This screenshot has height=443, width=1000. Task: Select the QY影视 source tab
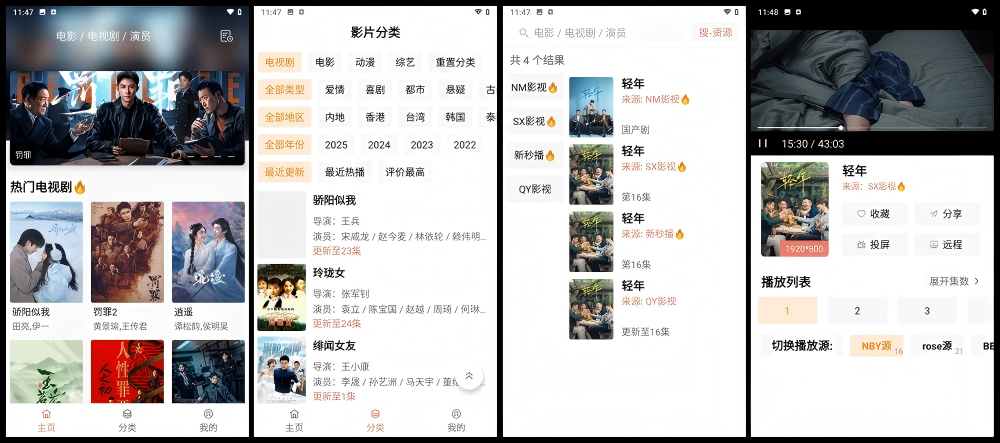534,189
